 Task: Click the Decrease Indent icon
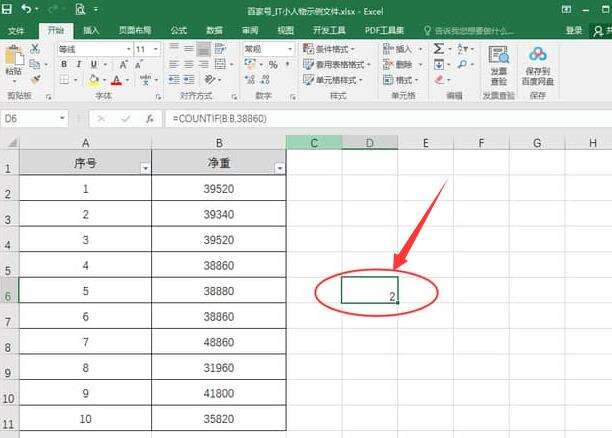tap(174, 80)
